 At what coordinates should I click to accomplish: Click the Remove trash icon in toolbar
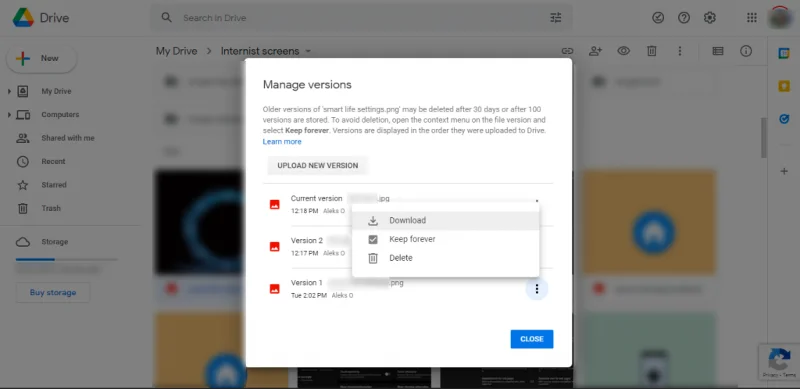click(x=652, y=51)
